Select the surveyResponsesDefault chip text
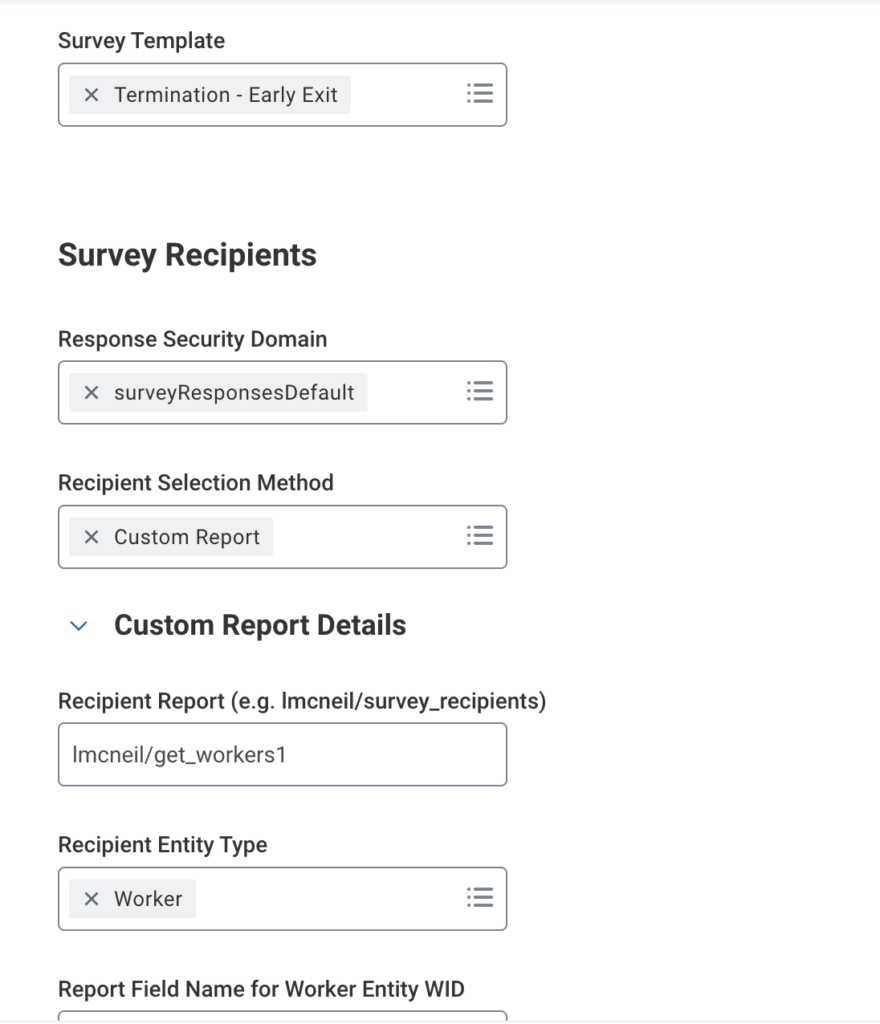 [234, 393]
